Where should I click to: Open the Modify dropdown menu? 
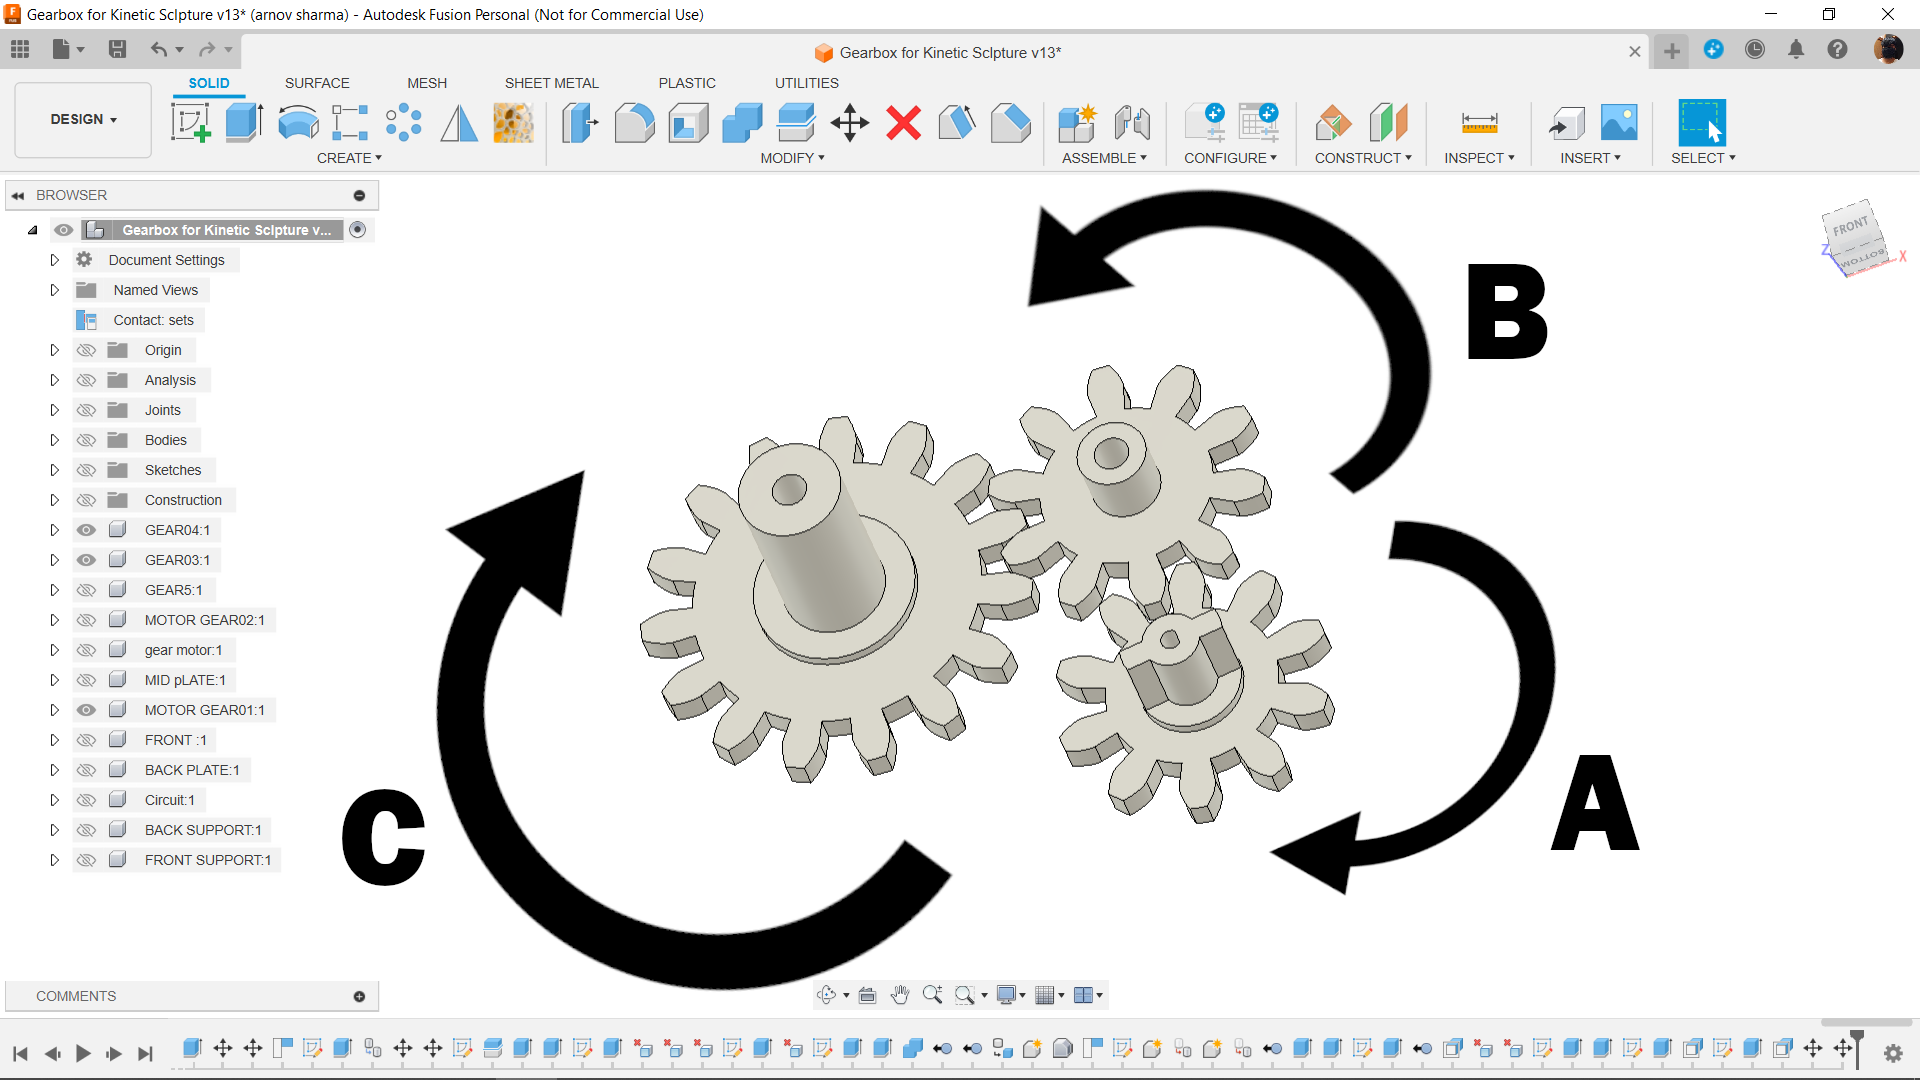[791, 158]
